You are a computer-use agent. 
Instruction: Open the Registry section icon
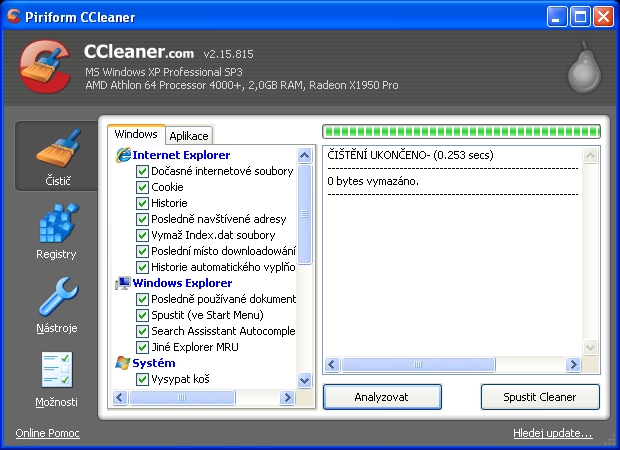point(56,230)
